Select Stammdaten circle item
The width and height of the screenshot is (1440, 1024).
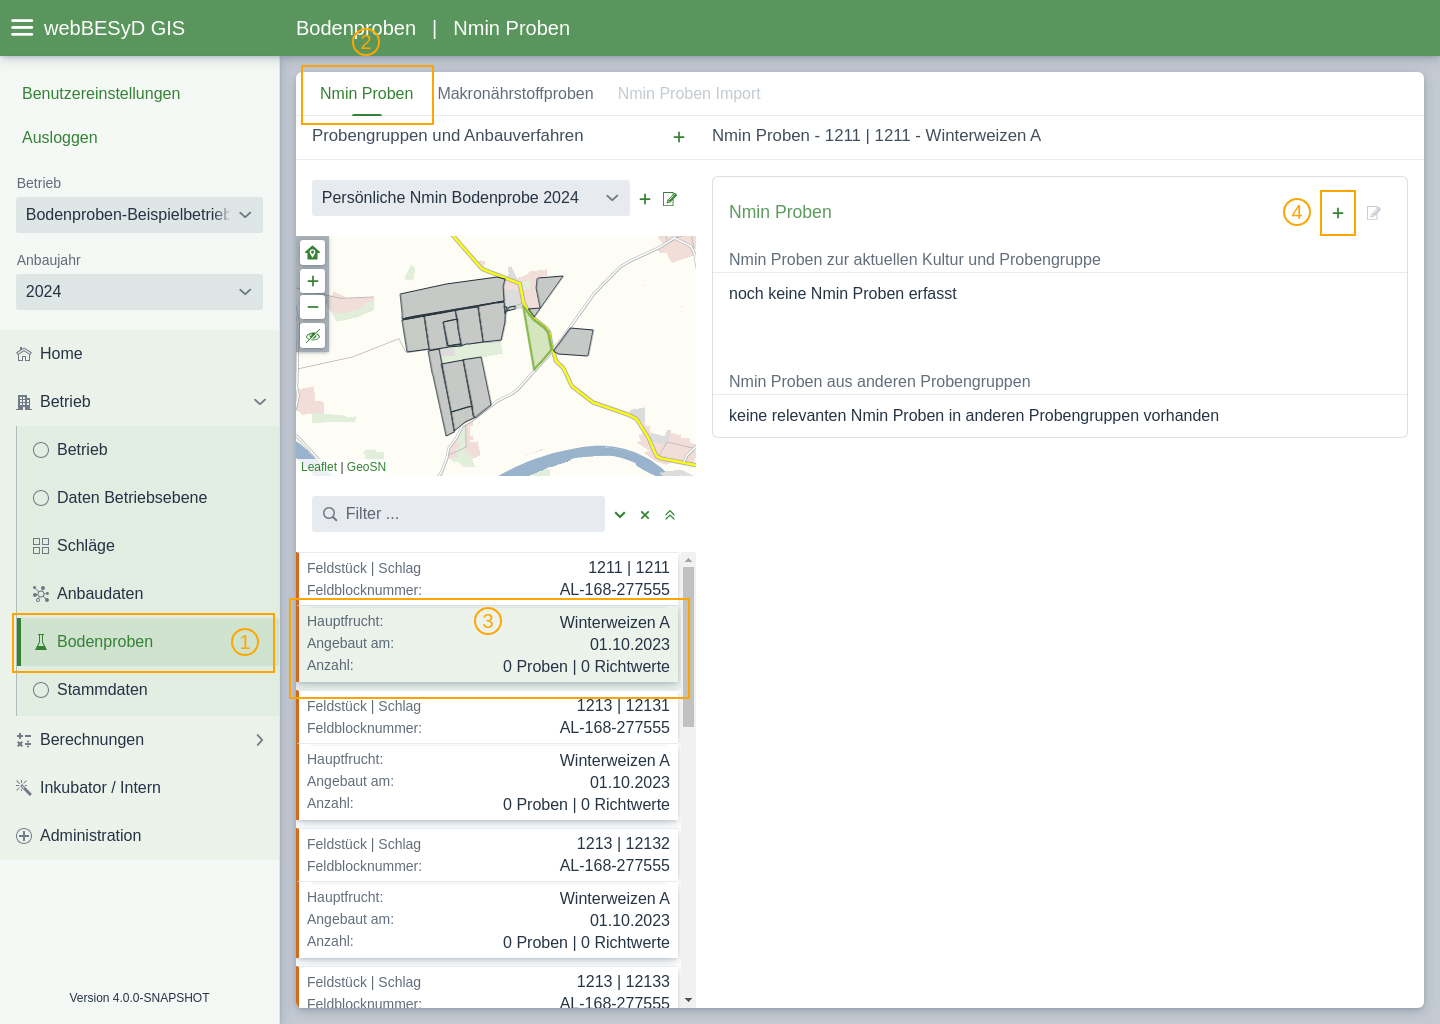(x=41, y=690)
